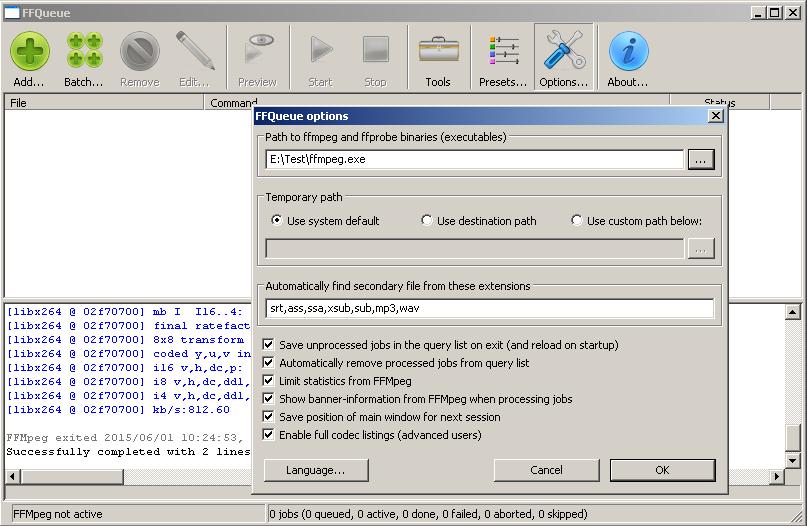Click the Add job green plus icon
Image resolution: width=807 pixels, height=526 pixels.
[x=30, y=51]
